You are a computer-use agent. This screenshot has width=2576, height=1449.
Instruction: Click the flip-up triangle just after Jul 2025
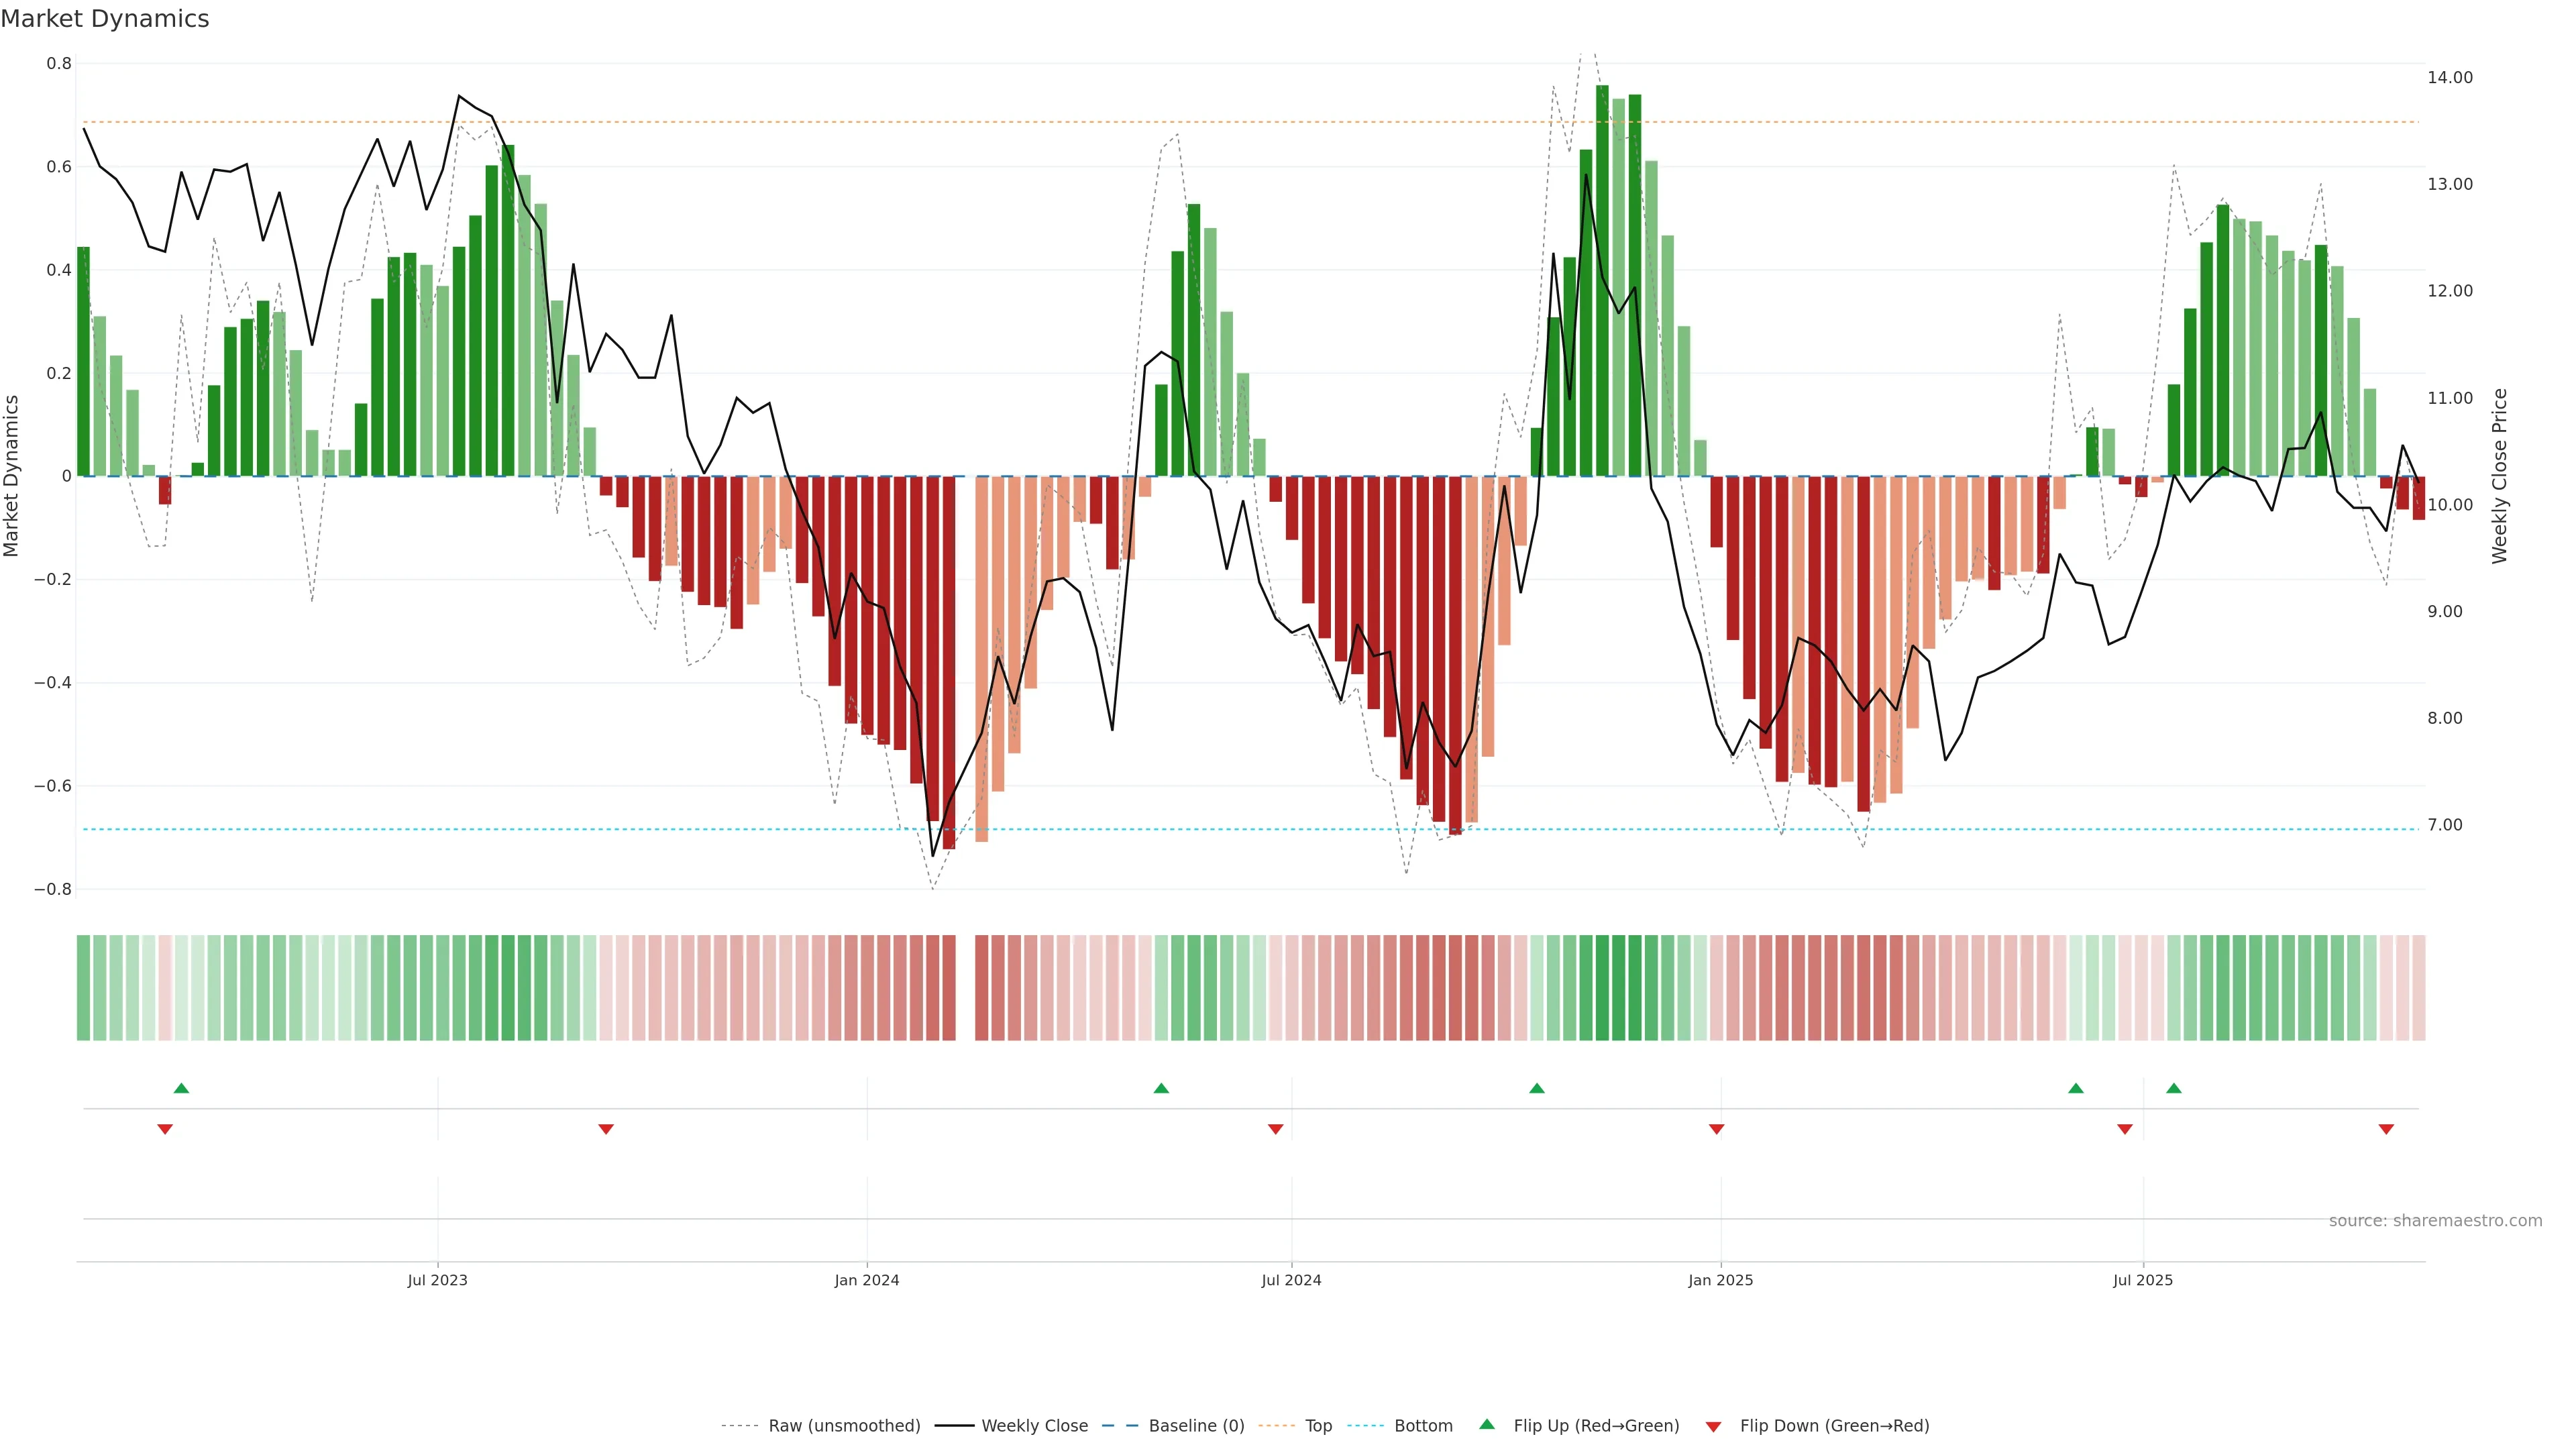[2174, 1088]
